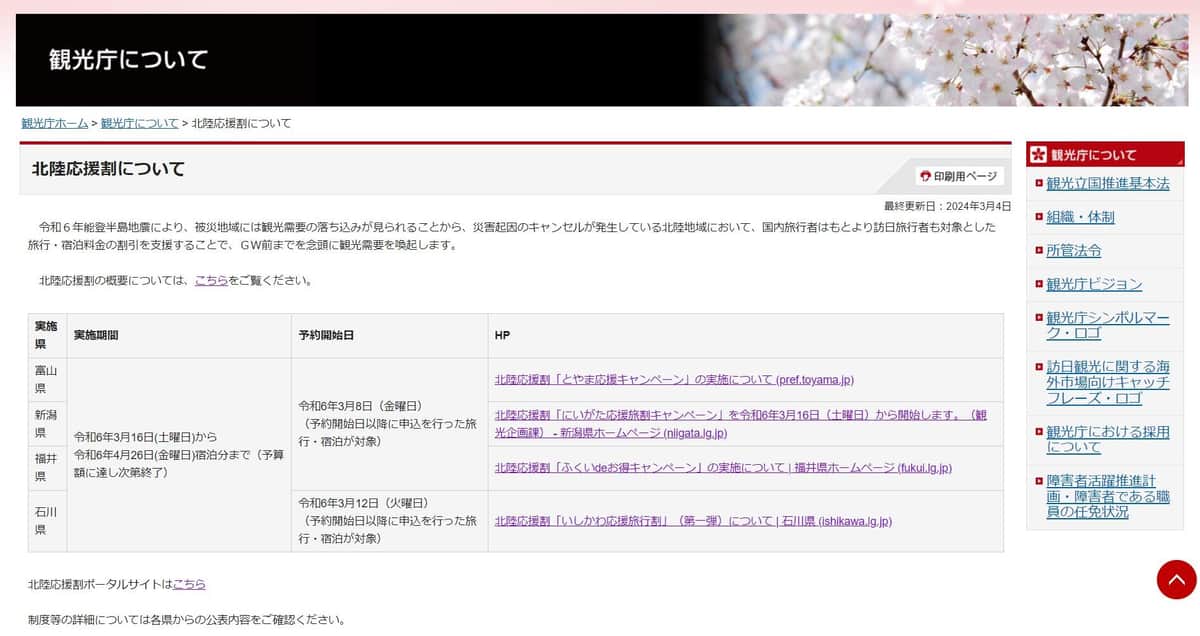Open the 訪日観光キャッチフレーズ・ロゴ sidebar page
Screen dimensions: 1200x636
pos(1104,384)
